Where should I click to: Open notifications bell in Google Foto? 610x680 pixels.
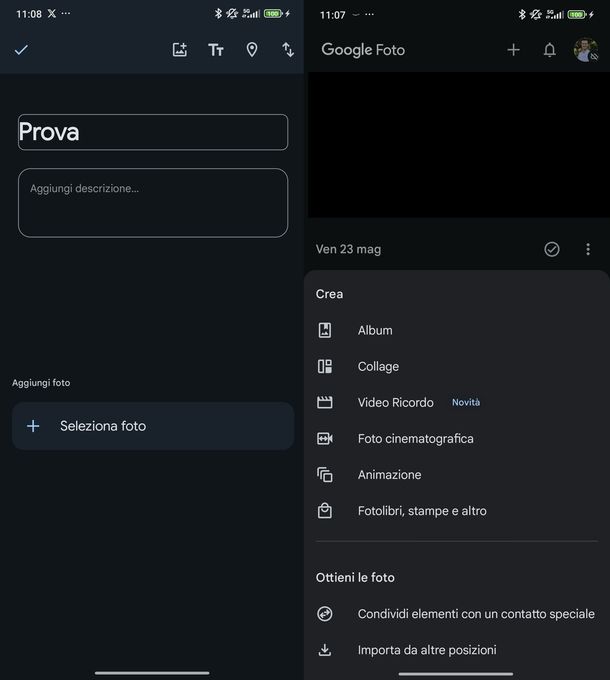point(550,50)
